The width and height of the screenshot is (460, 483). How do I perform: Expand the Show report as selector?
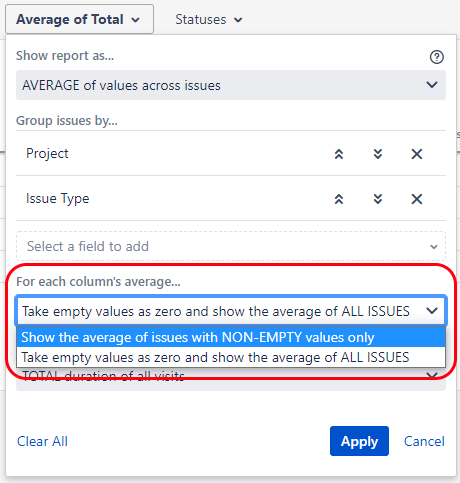click(x=231, y=85)
